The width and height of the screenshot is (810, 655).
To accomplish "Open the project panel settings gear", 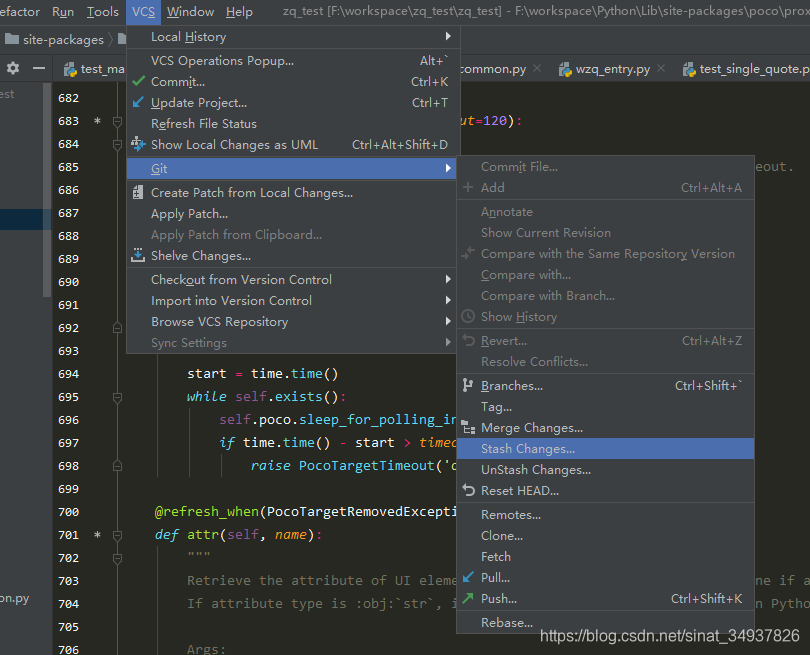I will click(x=13, y=68).
